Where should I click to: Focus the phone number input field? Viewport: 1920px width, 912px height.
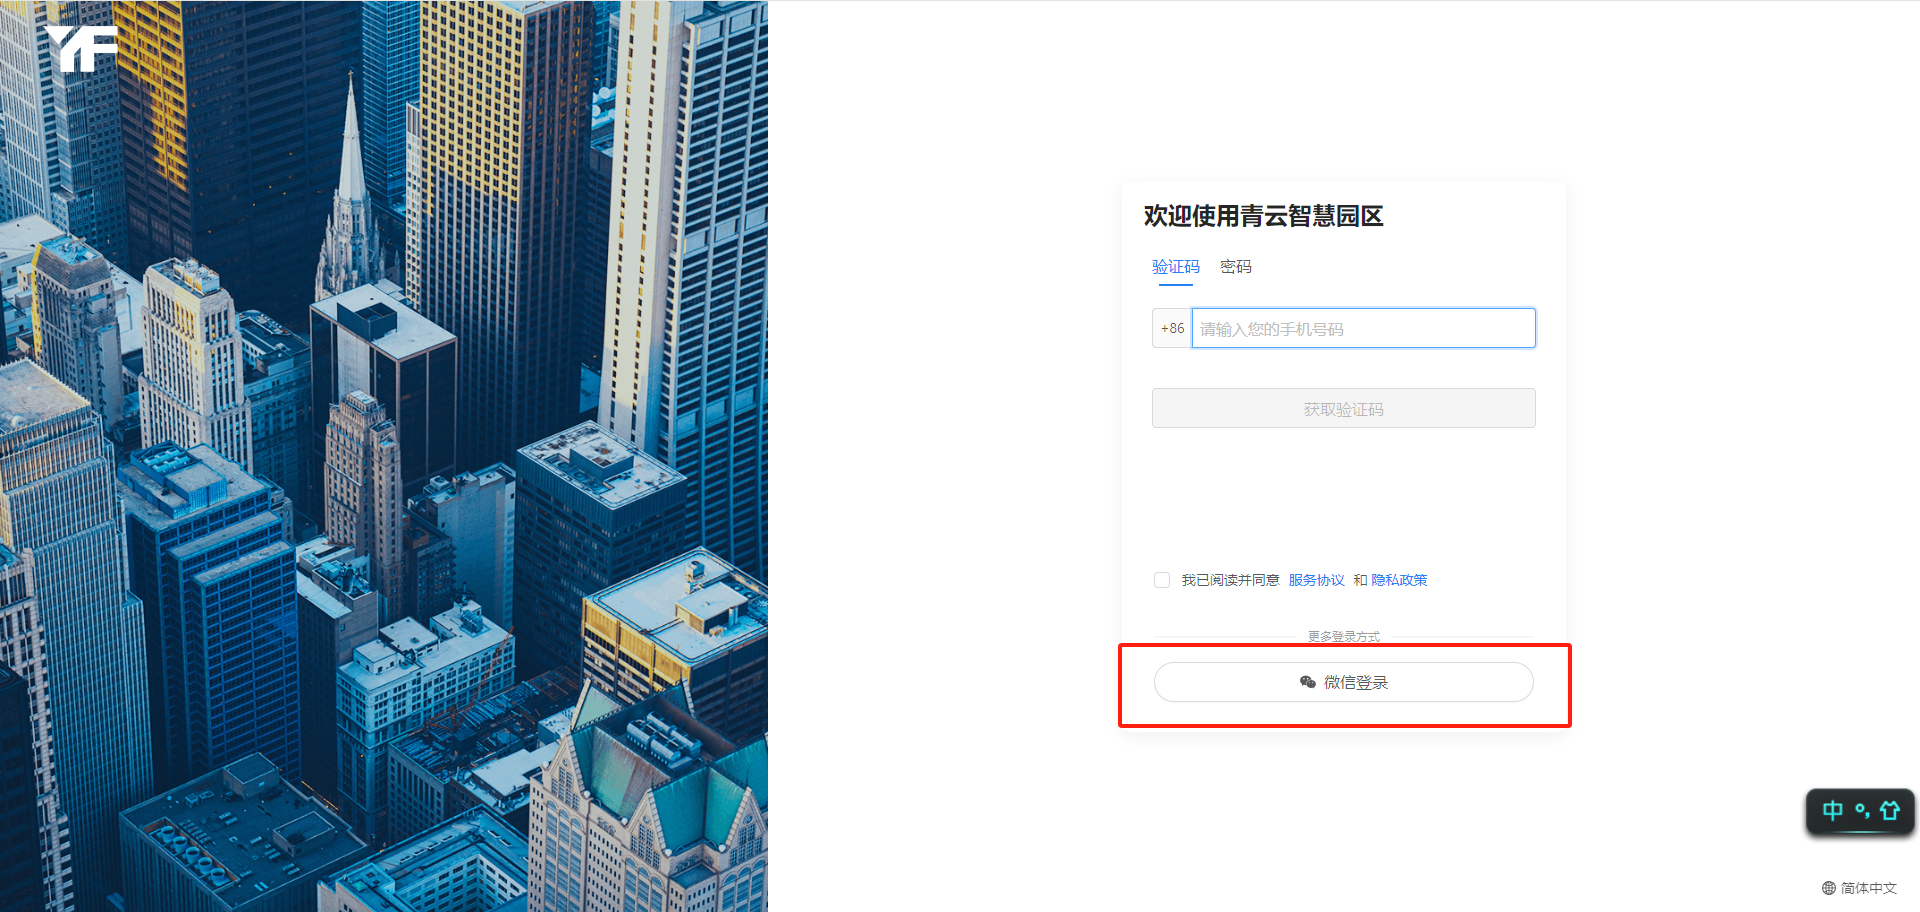[1363, 328]
